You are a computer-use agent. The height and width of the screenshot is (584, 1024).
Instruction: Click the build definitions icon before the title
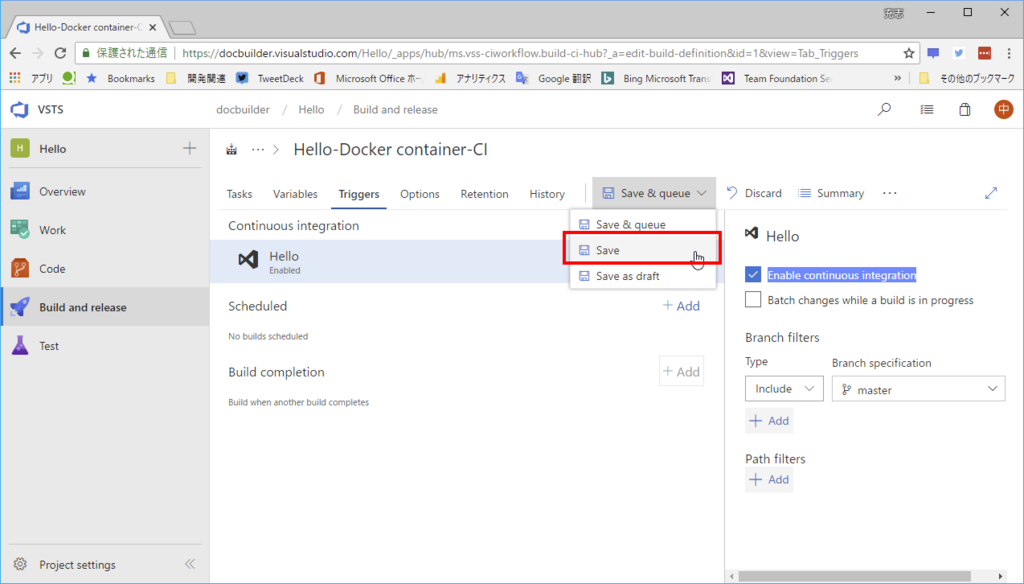tap(231, 150)
